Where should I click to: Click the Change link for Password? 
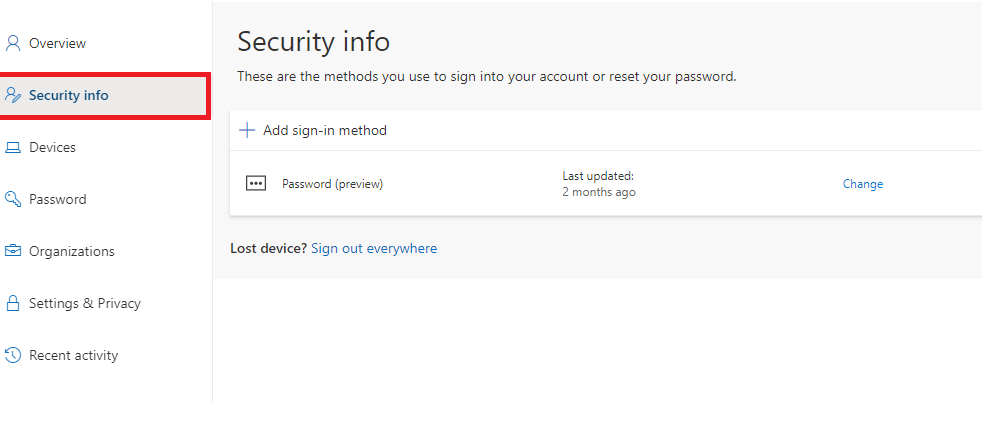863,184
